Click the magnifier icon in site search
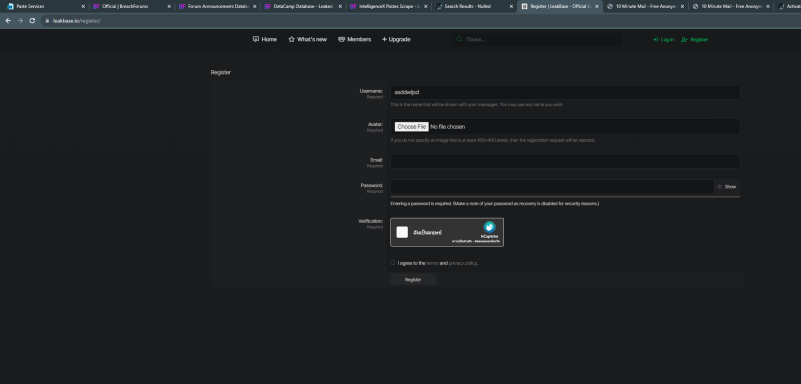This screenshot has height=384, width=801. (459, 39)
